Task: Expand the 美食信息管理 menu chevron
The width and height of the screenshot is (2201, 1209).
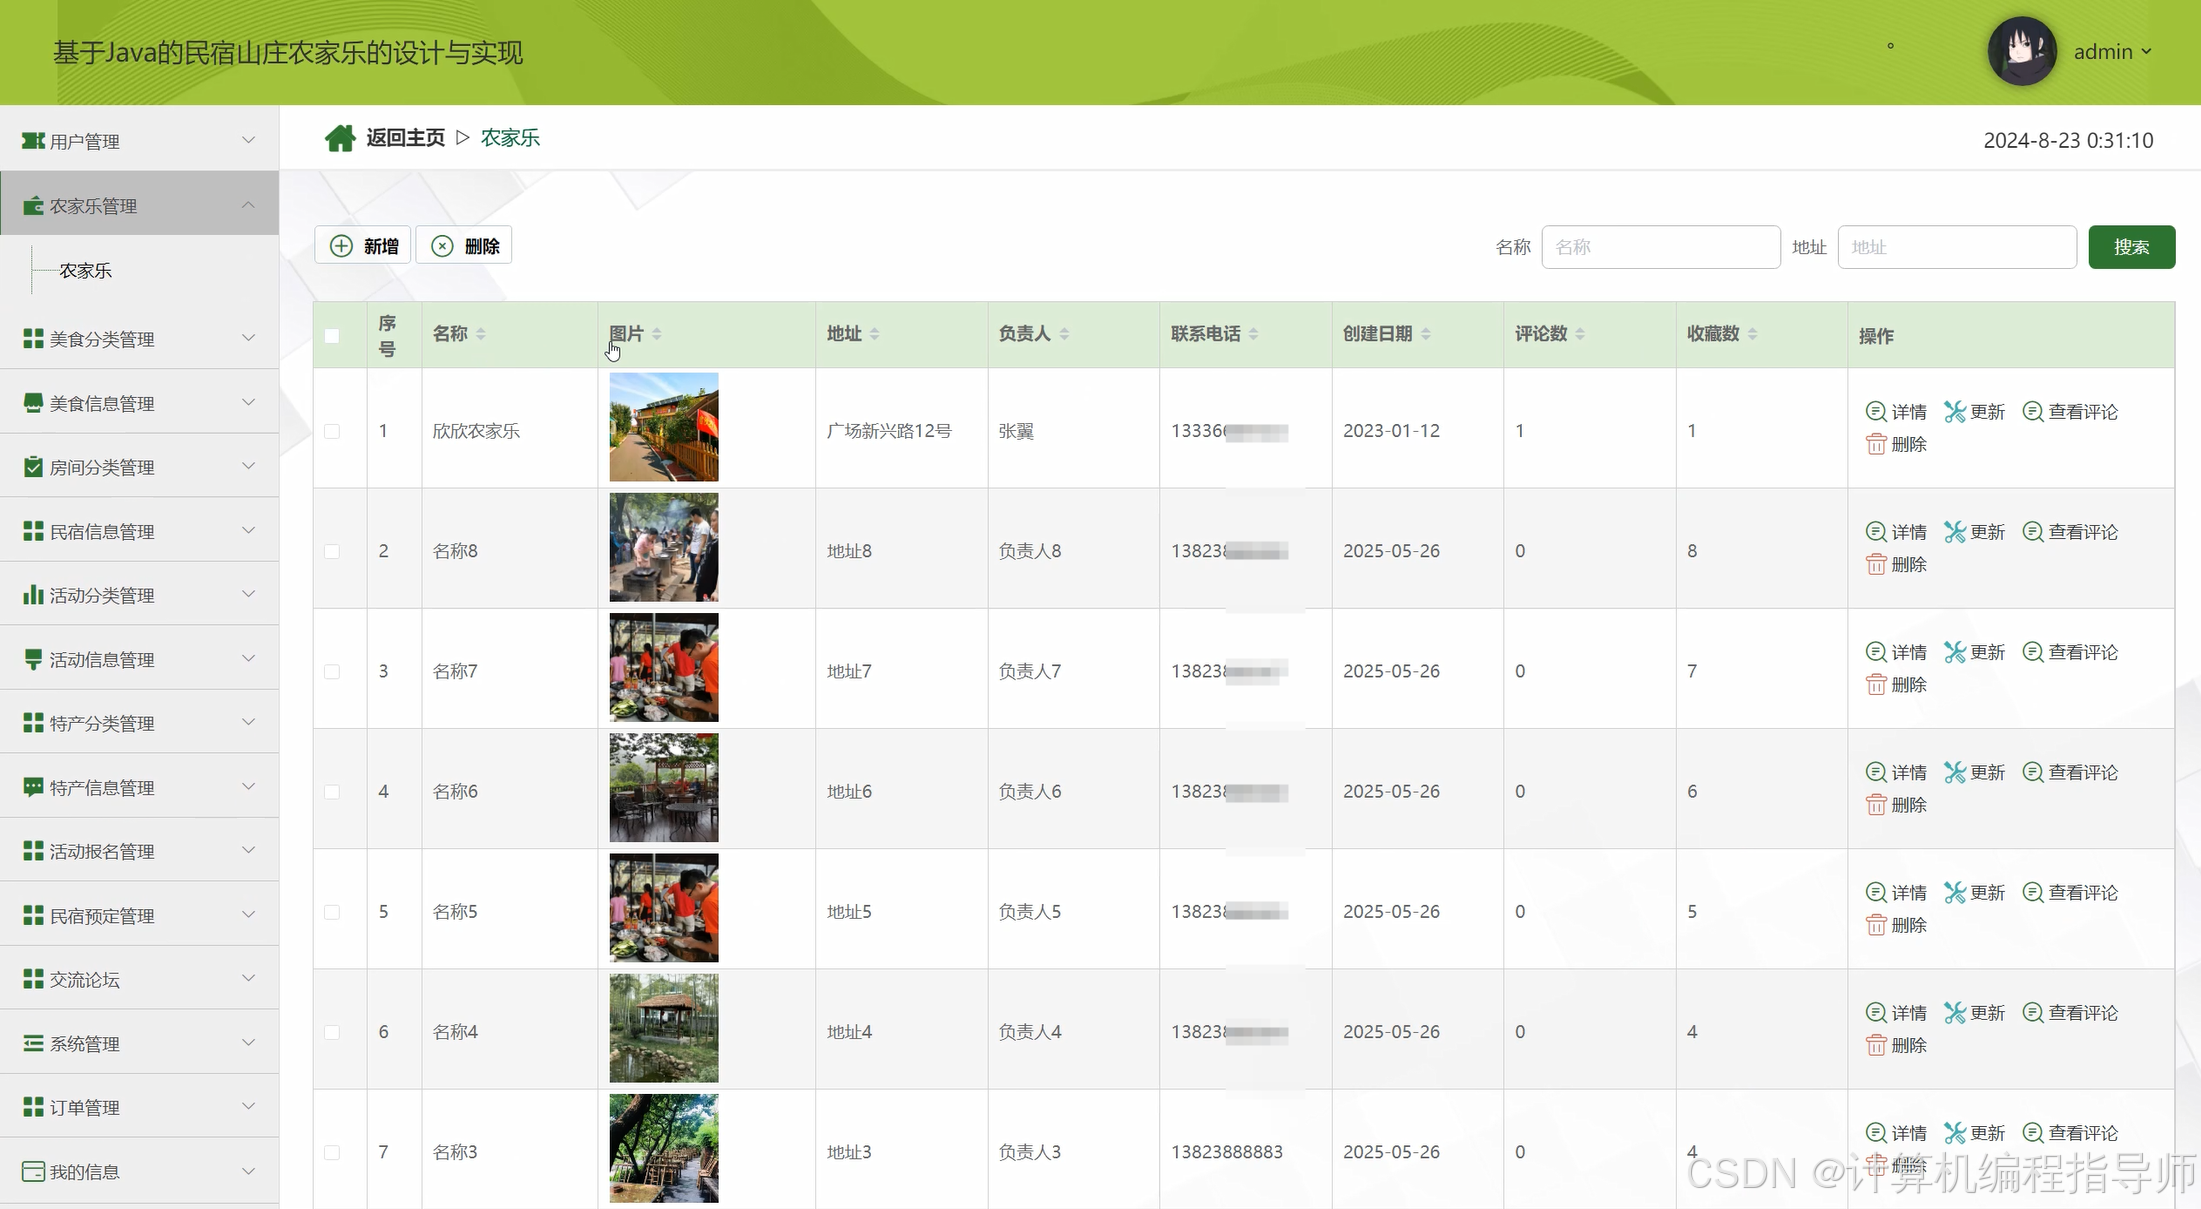Action: (248, 403)
